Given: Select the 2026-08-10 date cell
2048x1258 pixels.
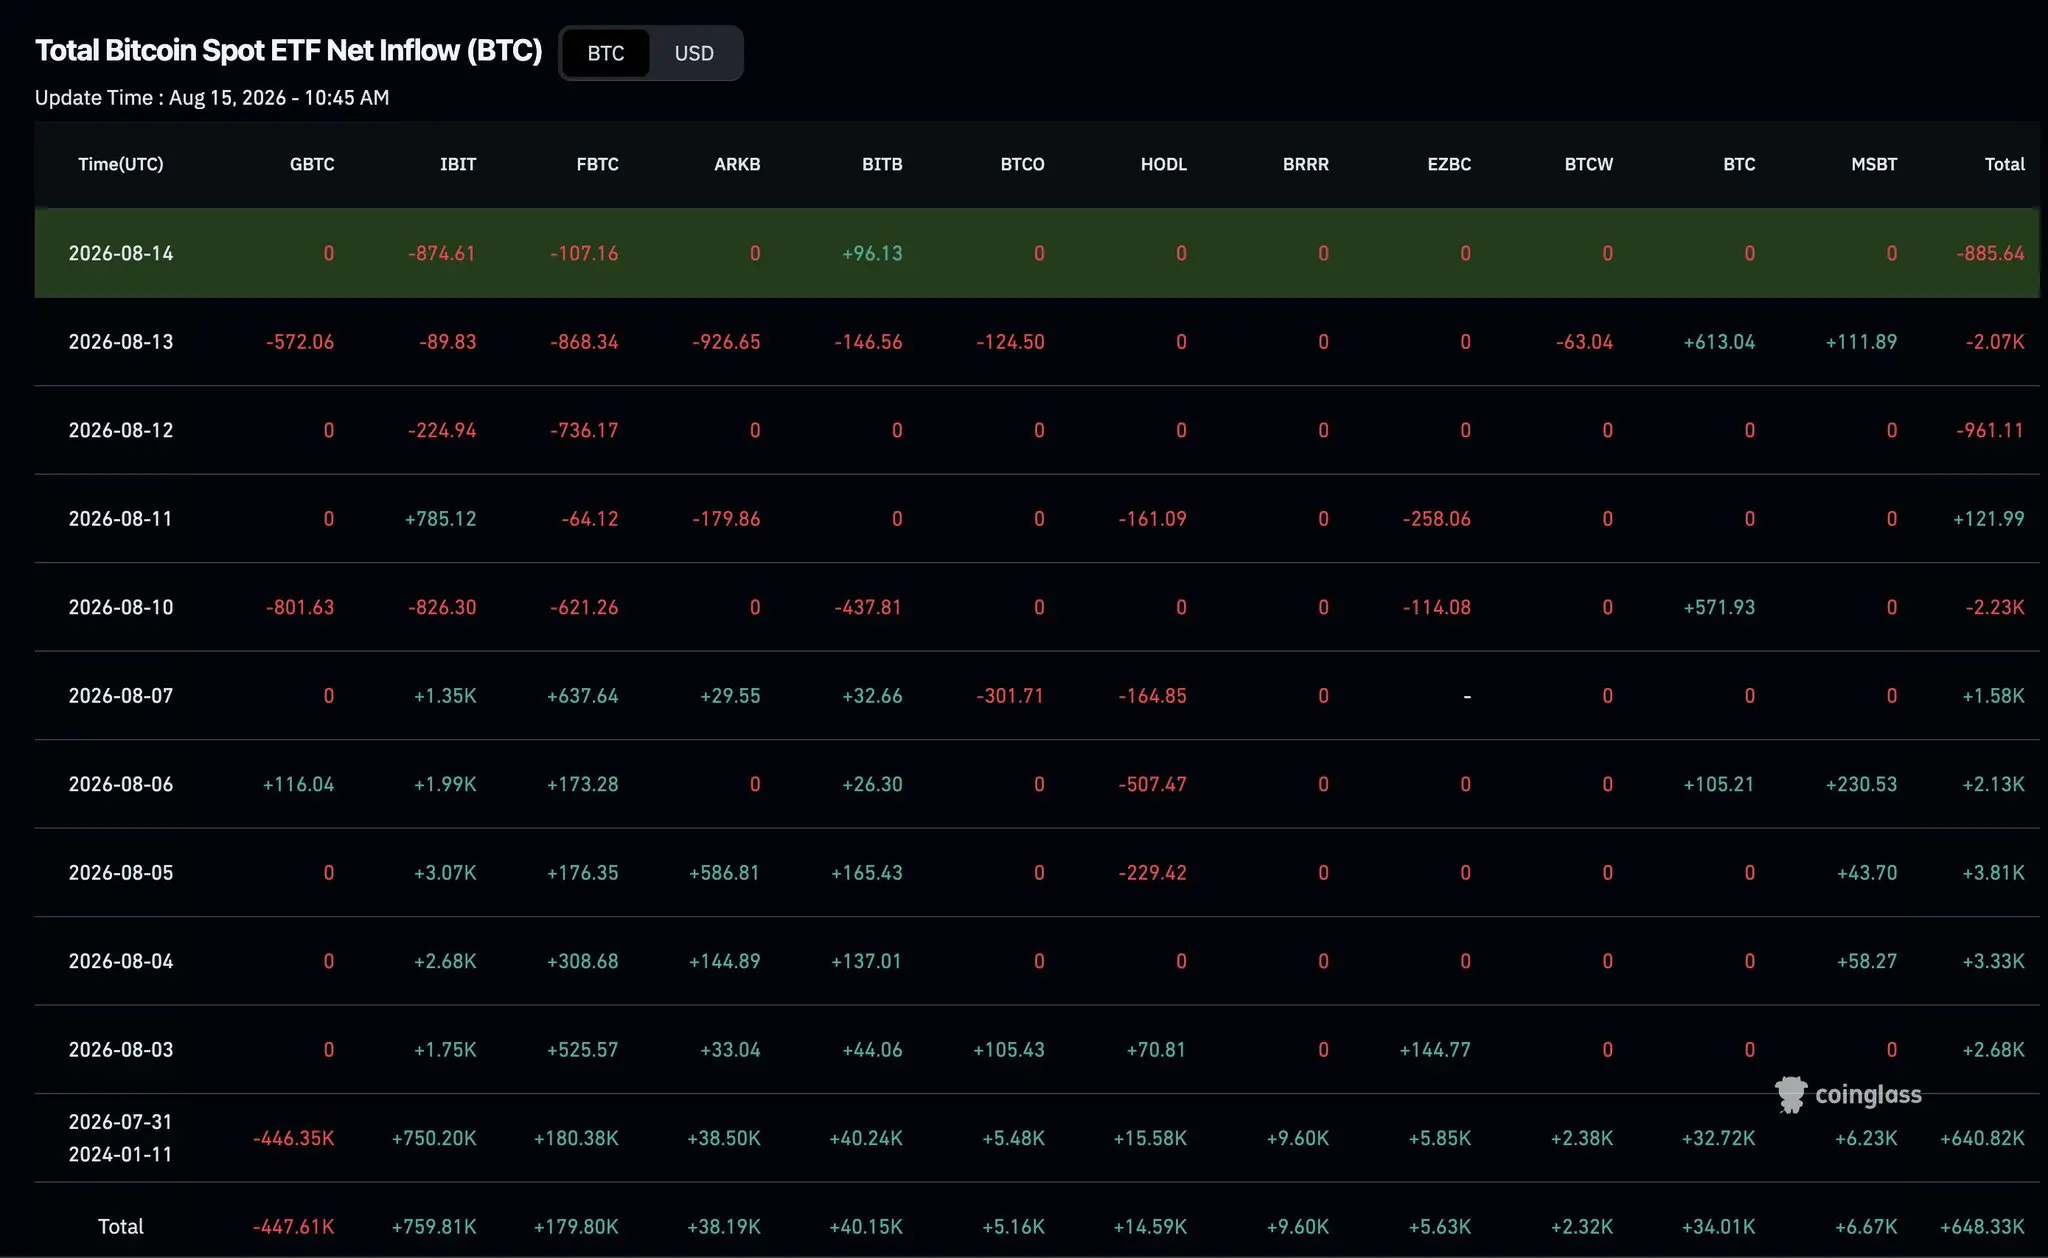Looking at the screenshot, I should pyautogui.click(x=121, y=607).
